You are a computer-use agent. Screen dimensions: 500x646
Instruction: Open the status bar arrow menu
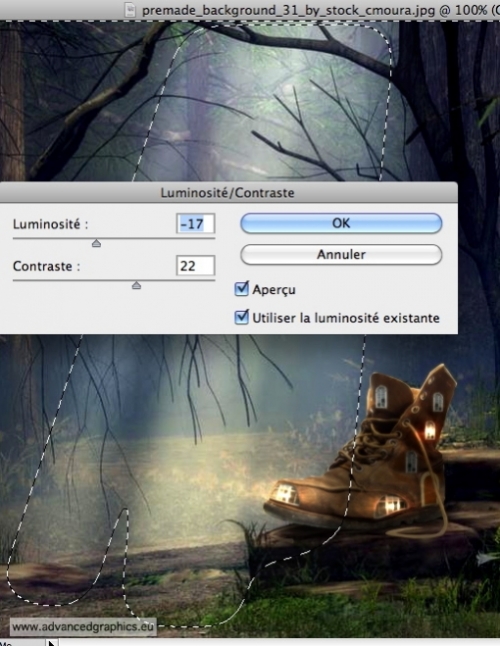[x=51, y=643]
